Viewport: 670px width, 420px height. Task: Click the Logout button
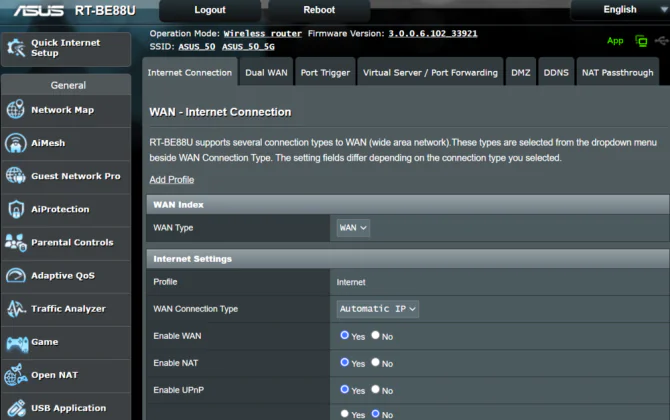(210, 10)
